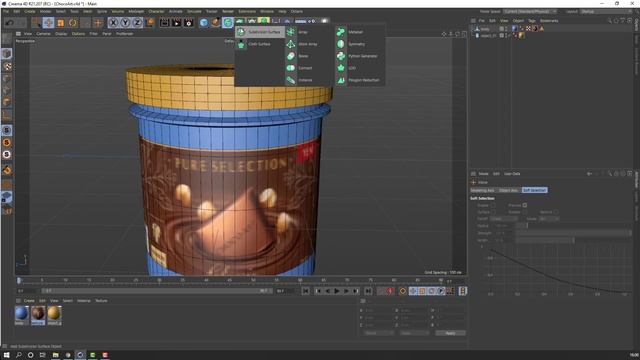Open Render View clapperboard icon
640x360 pixels.
click(x=164, y=23)
